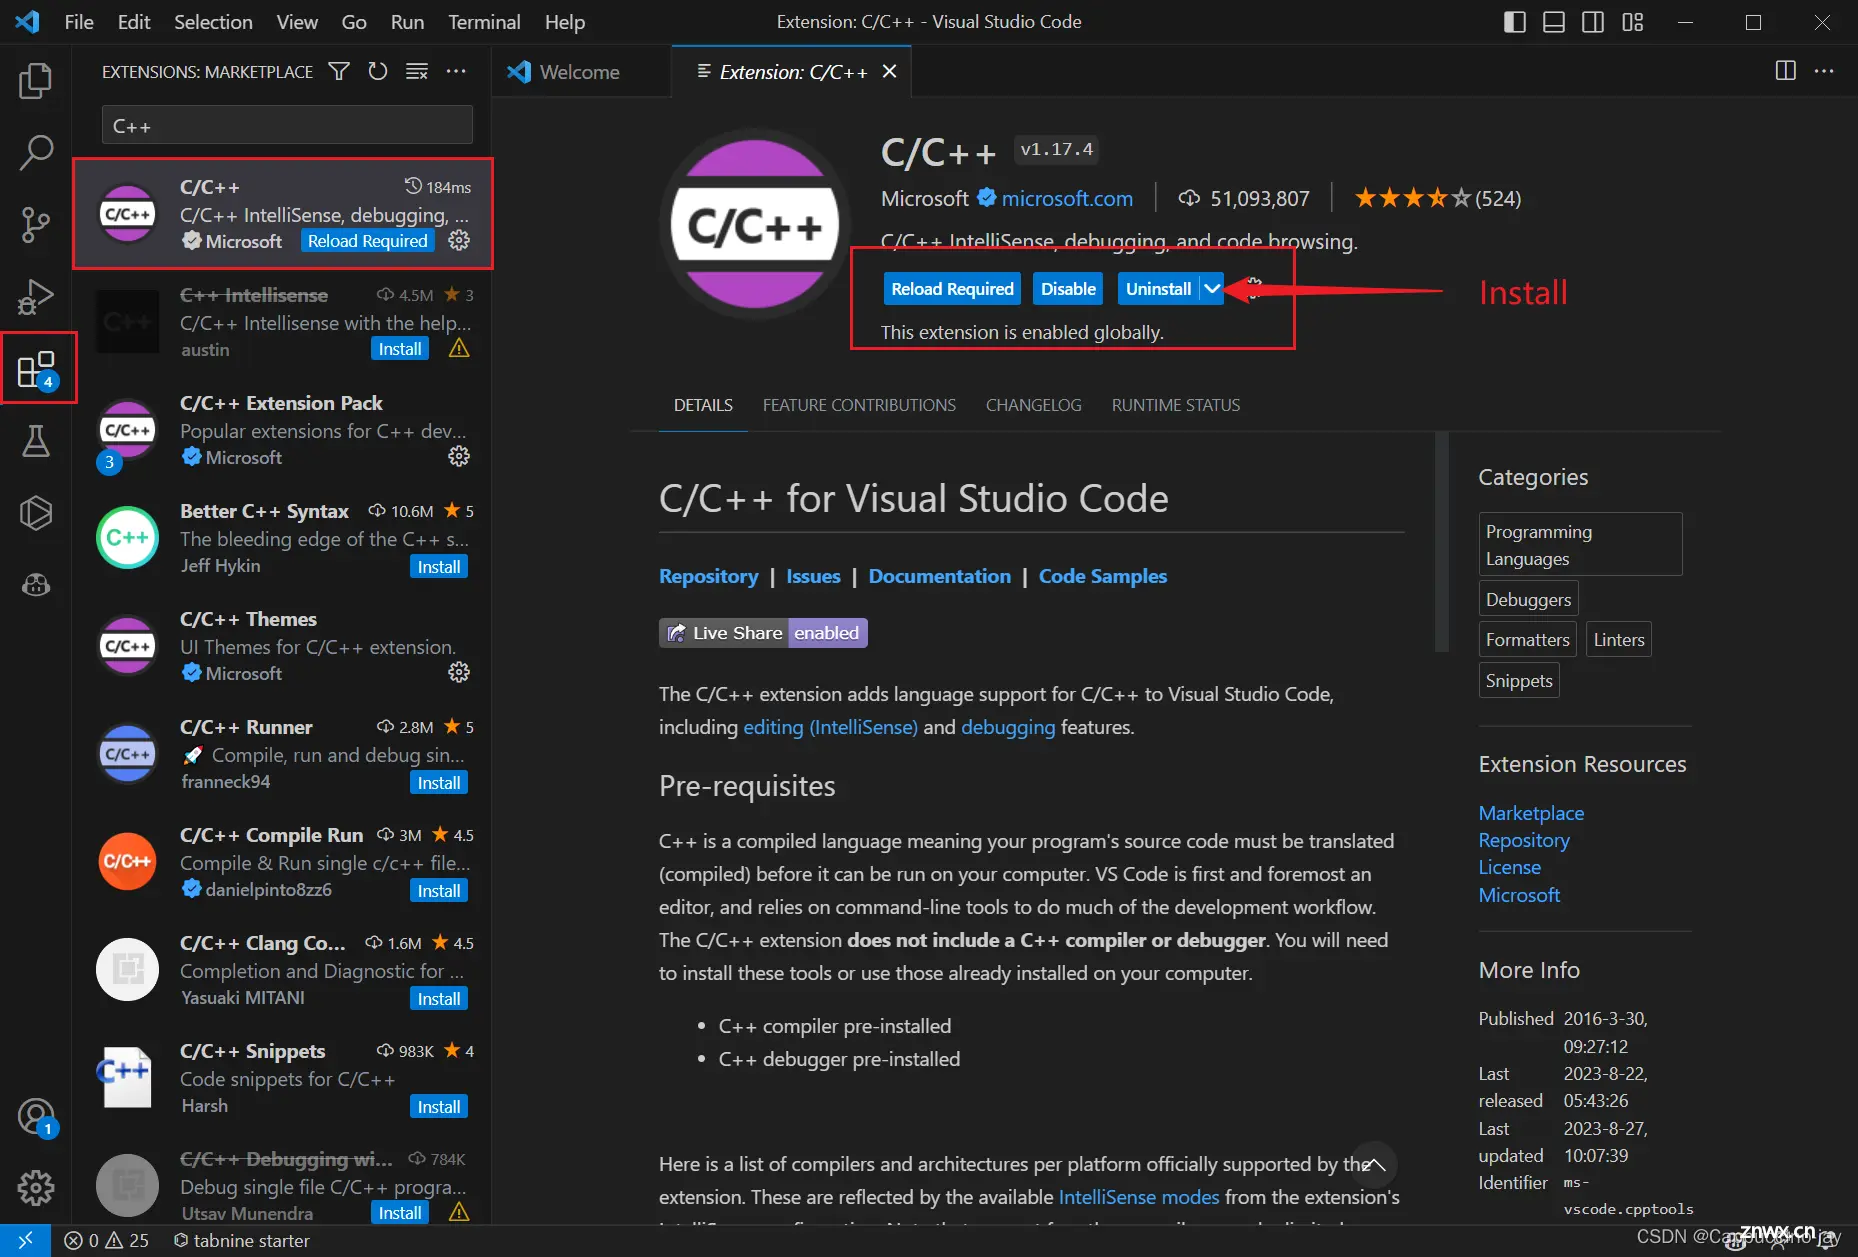Image resolution: width=1858 pixels, height=1257 pixels.
Task: Open the File menu
Action: point(79,22)
